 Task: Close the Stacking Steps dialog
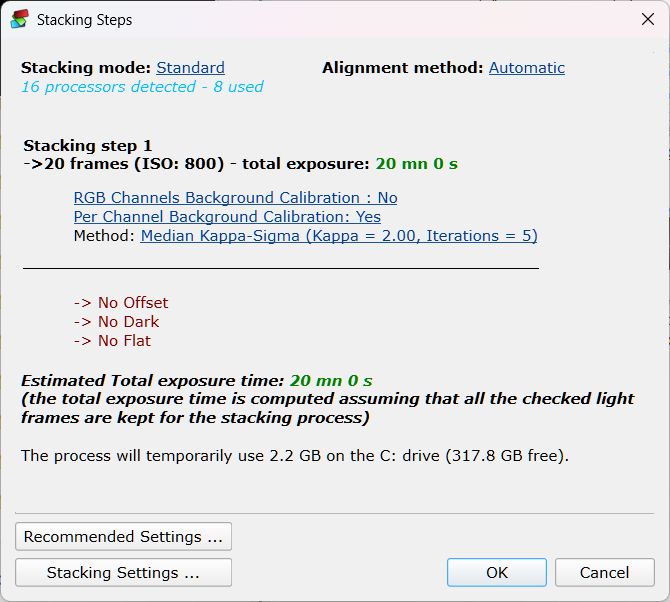[x=648, y=19]
